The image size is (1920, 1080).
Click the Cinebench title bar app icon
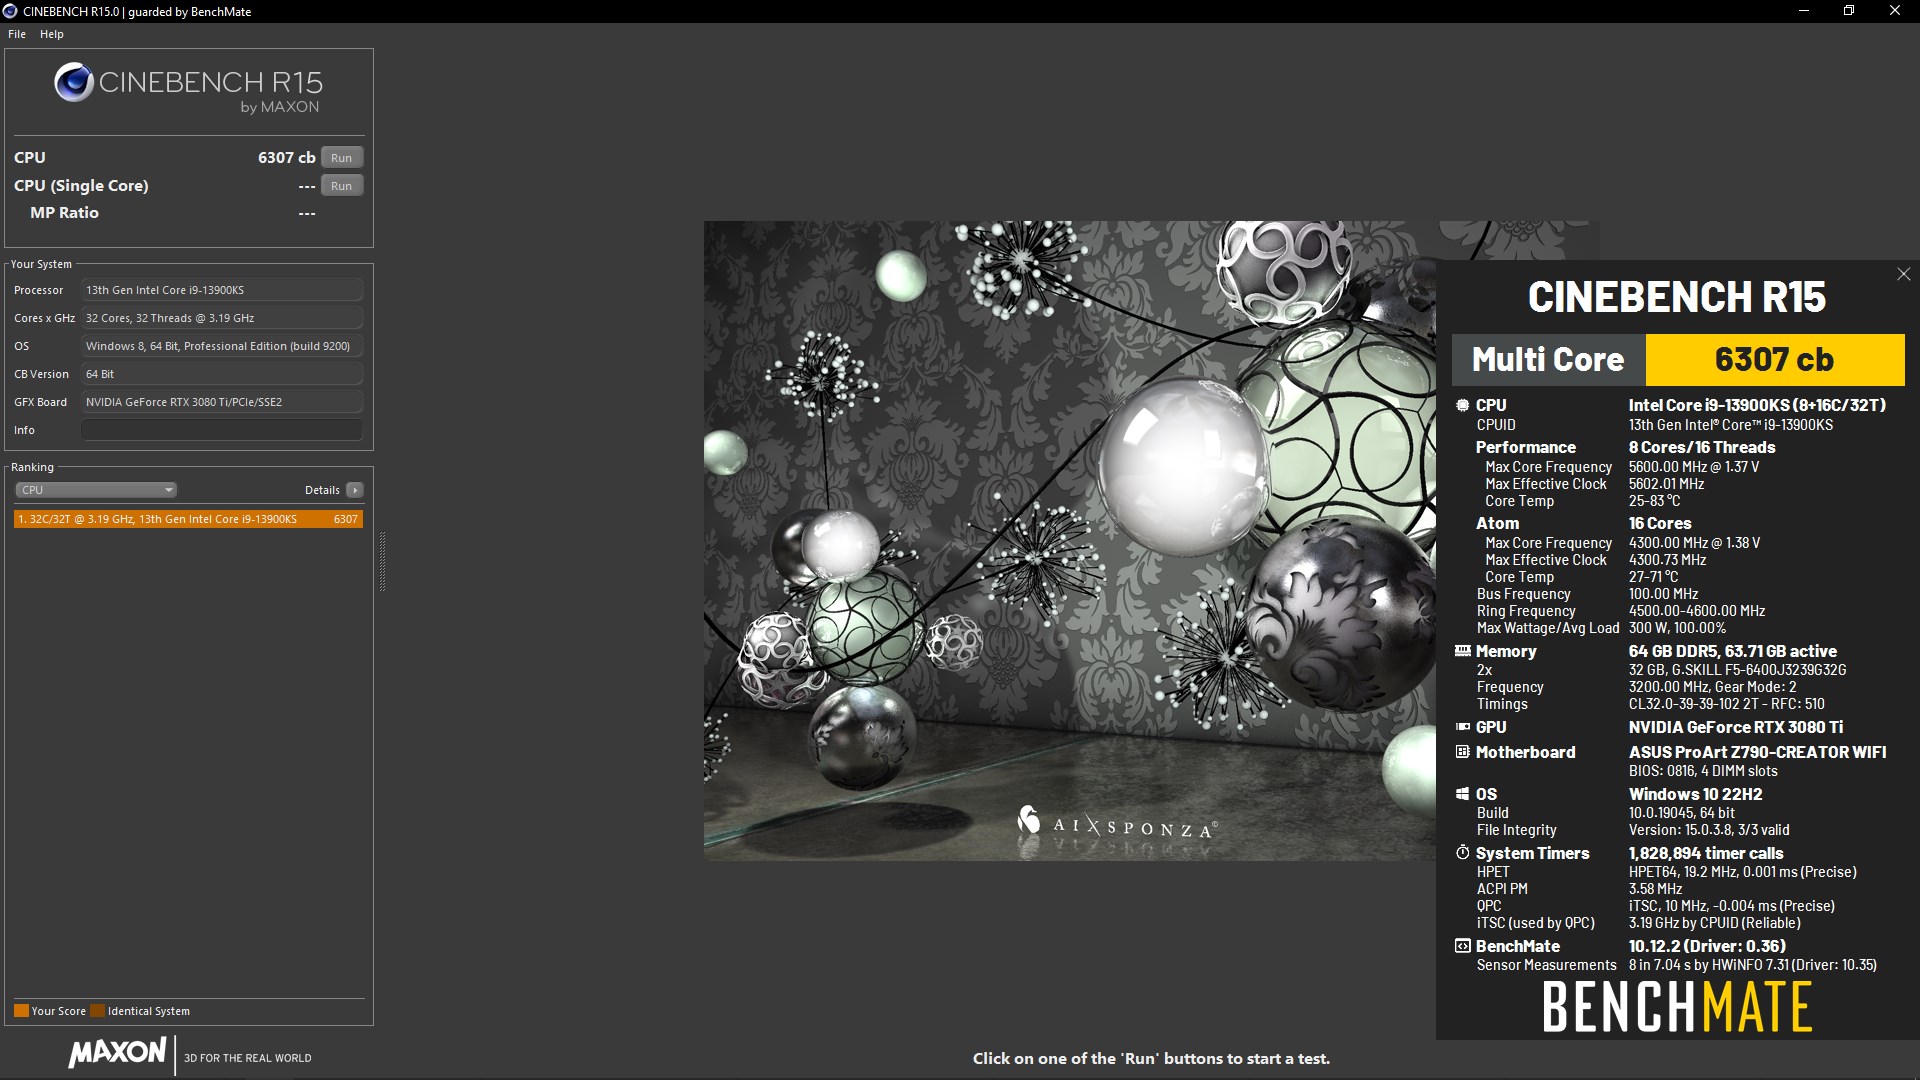11,11
